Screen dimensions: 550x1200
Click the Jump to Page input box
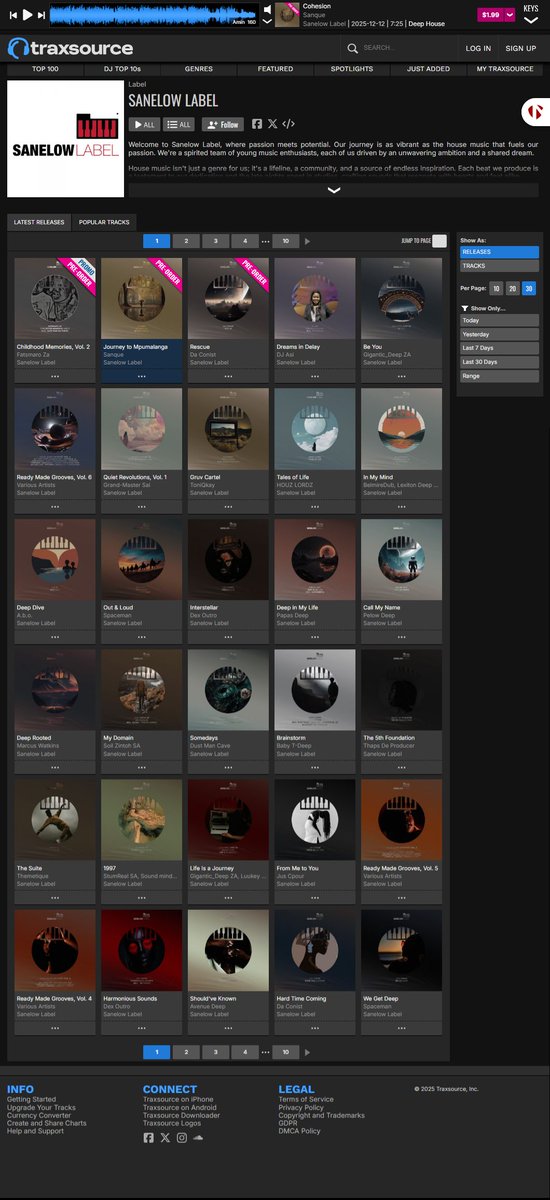[x=439, y=241]
